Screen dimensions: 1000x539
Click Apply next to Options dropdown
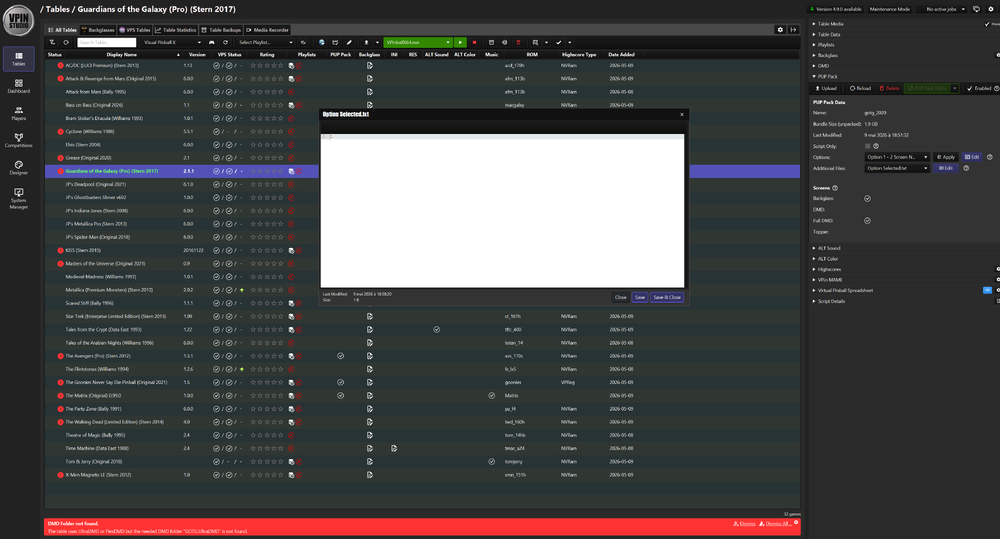point(946,157)
